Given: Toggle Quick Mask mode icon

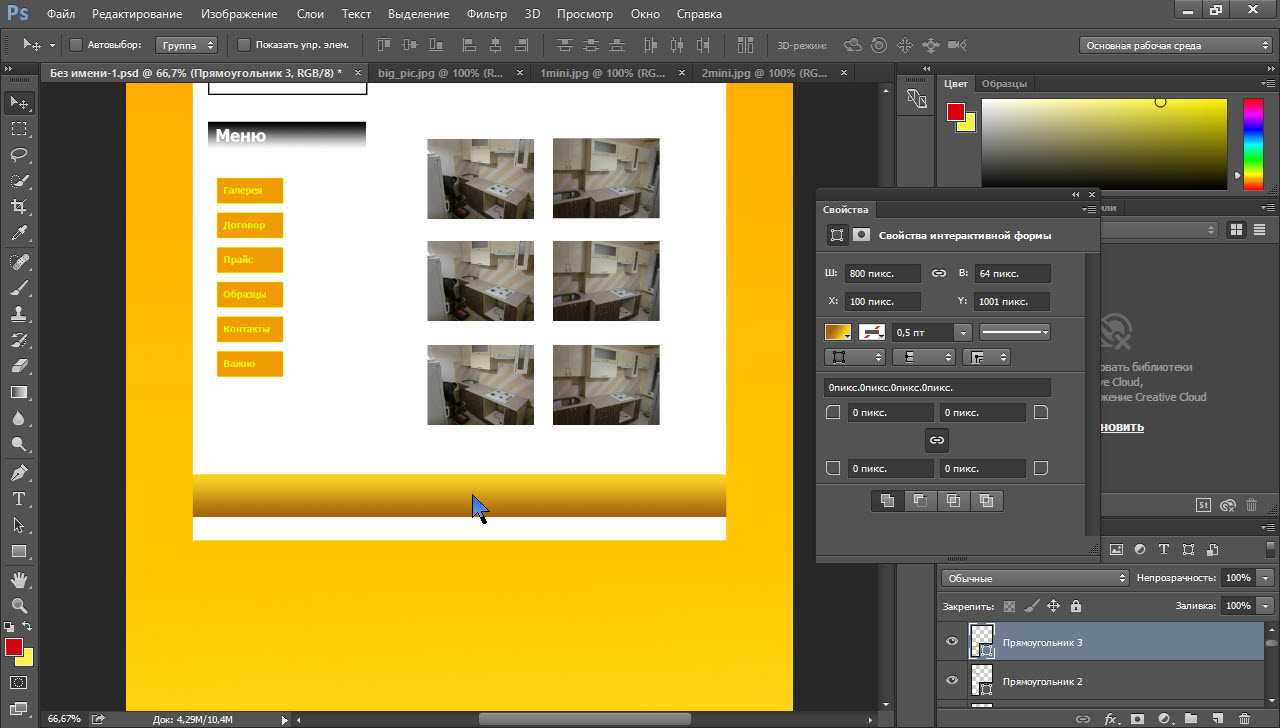Looking at the screenshot, I should (x=19, y=683).
